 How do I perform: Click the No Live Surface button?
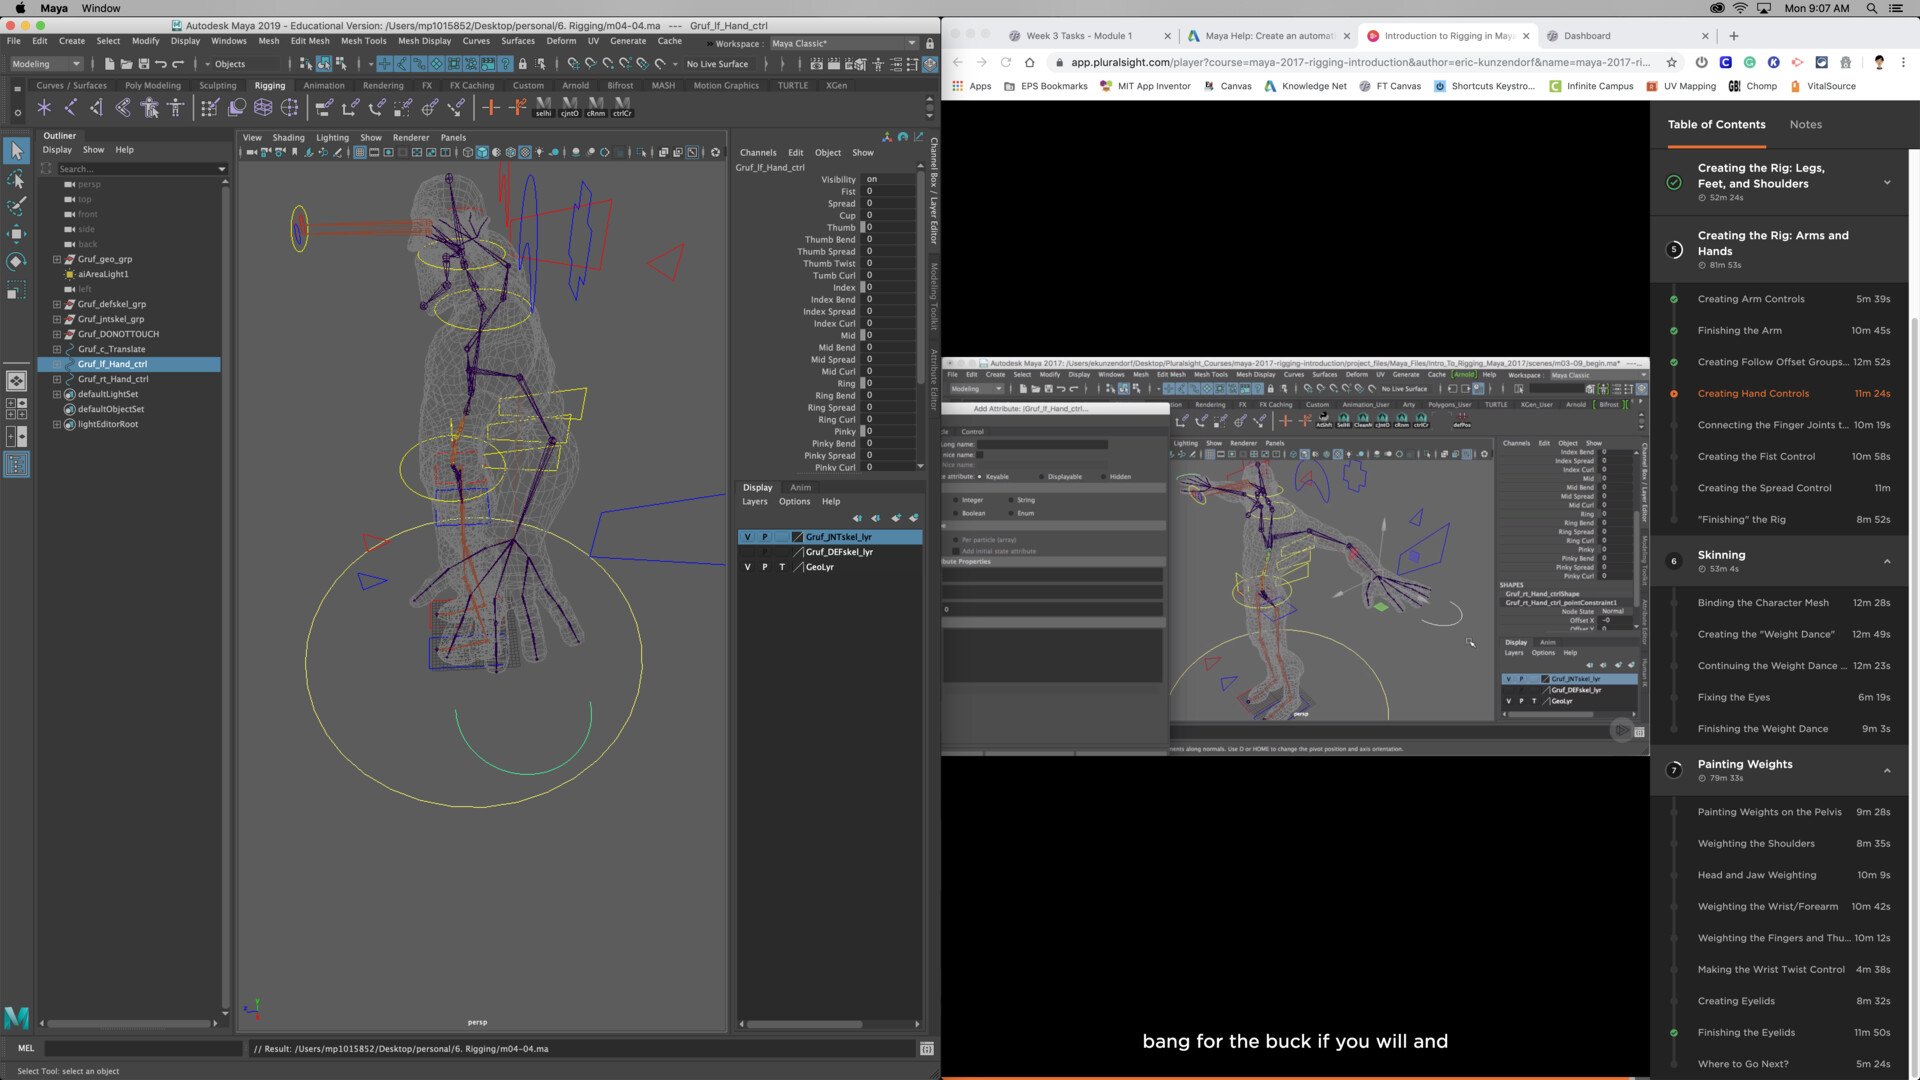(716, 63)
